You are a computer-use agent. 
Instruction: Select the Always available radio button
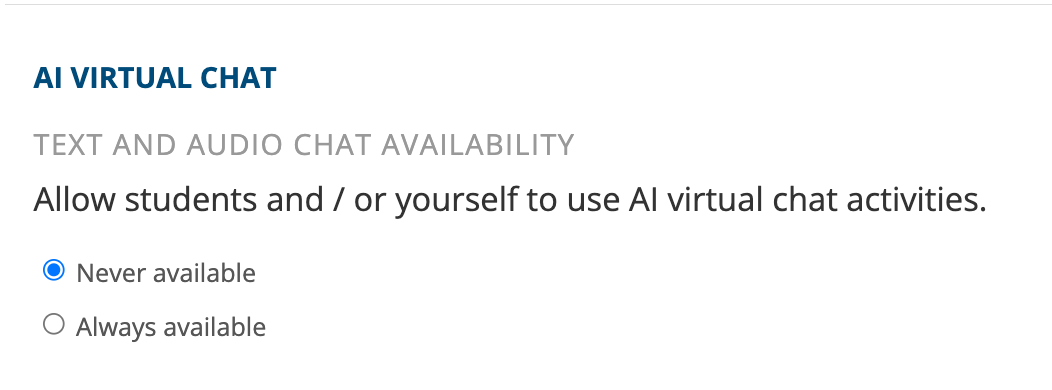[54, 325]
